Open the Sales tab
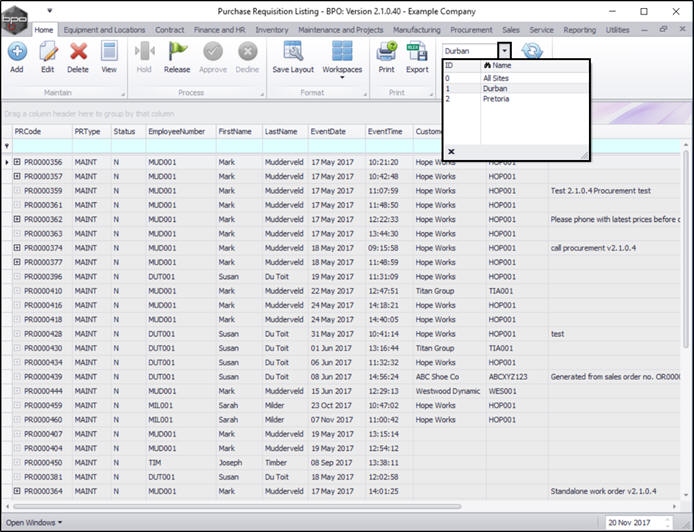 [x=511, y=30]
